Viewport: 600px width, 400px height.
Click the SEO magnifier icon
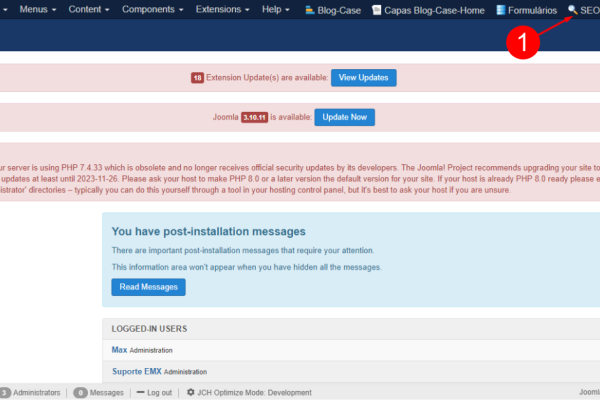(x=572, y=10)
